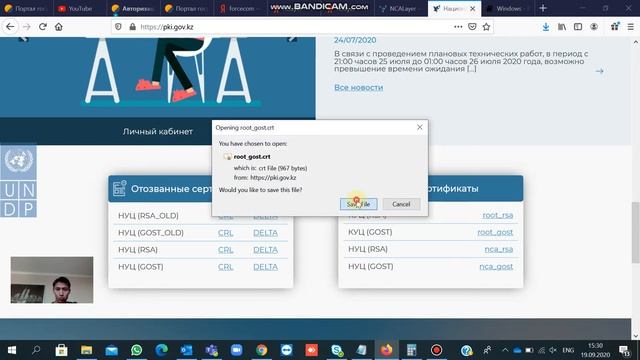Open a new browser tab

pyautogui.click(x=543, y=8)
